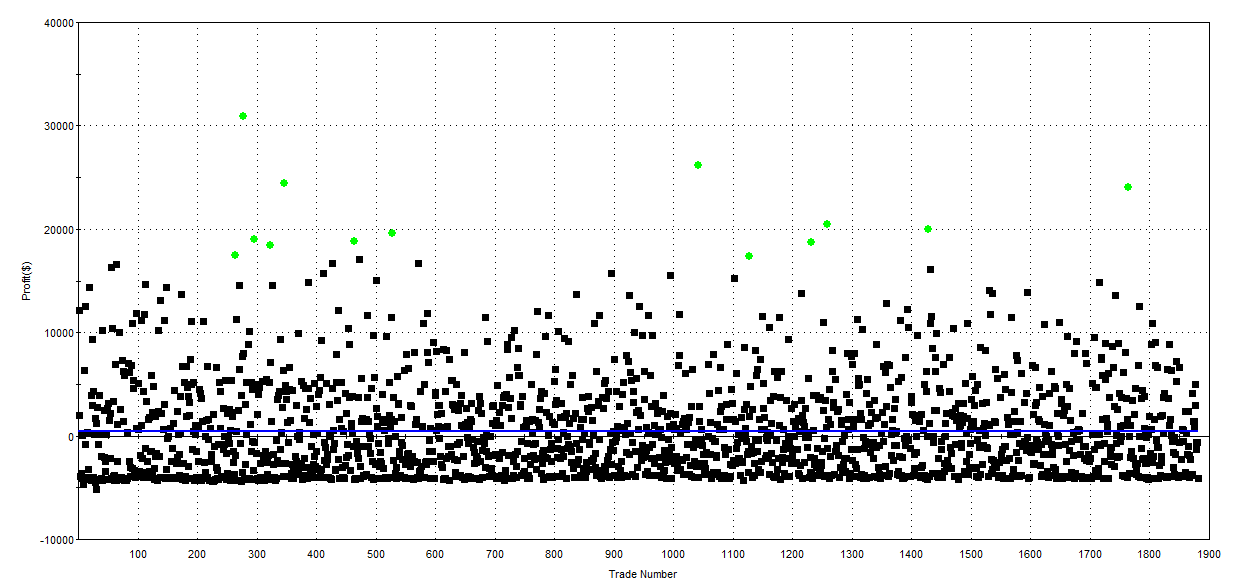Click the 900 trade number tick label
Screen dimensions: 1233x587
coord(614,552)
